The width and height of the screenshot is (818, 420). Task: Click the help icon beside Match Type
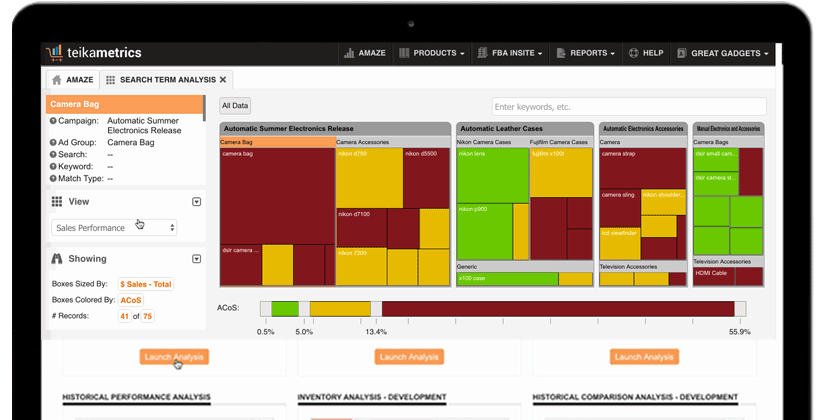(53, 178)
